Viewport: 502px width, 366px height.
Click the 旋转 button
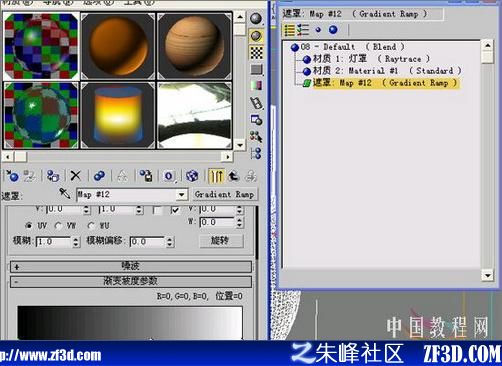click(221, 241)
